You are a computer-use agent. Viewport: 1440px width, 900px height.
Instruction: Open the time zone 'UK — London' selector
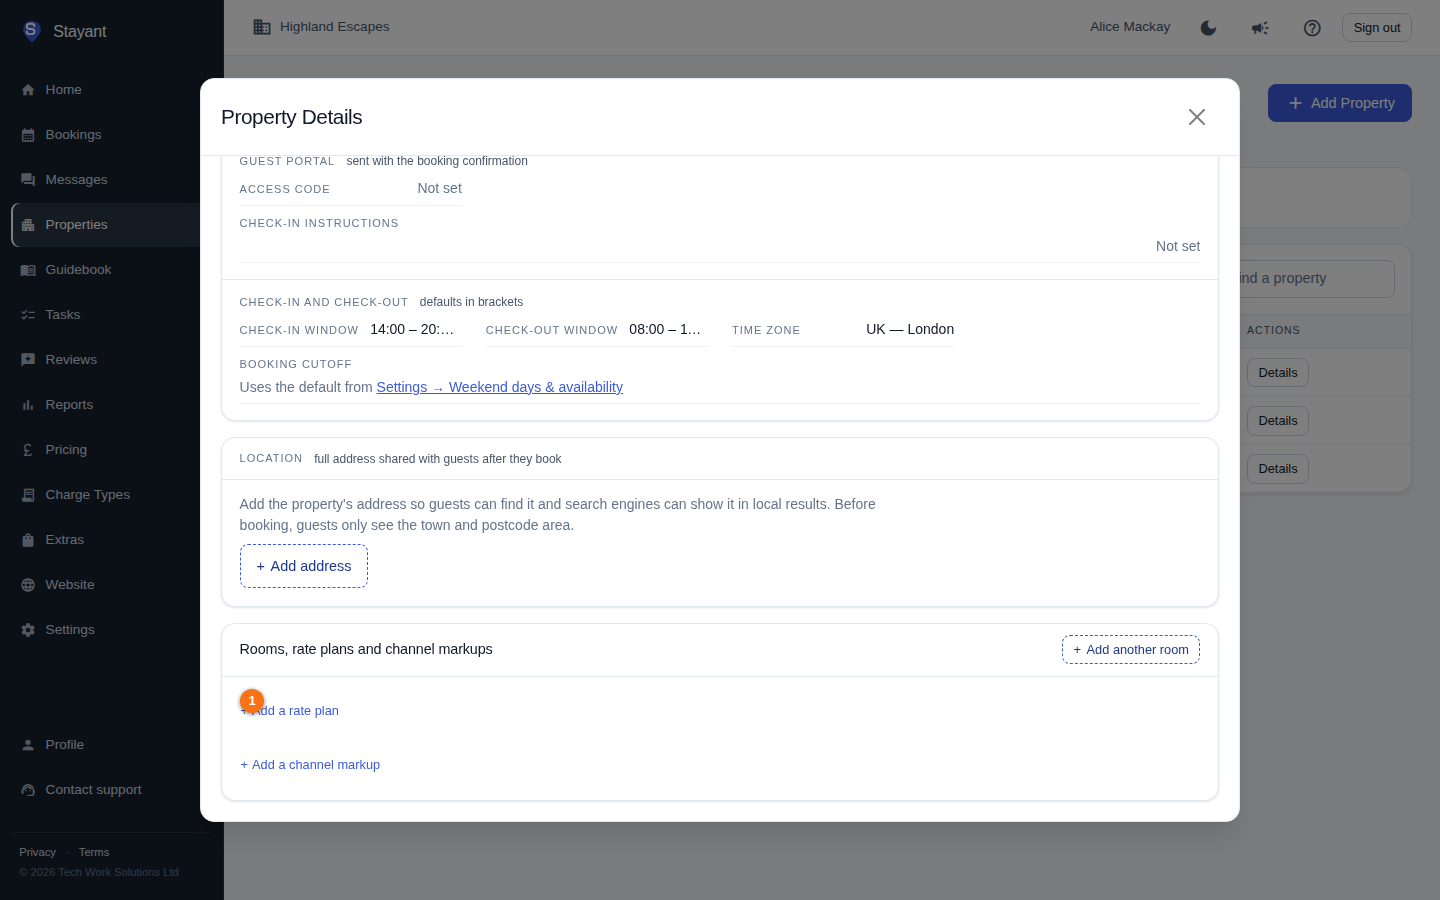tap(909, 329)
